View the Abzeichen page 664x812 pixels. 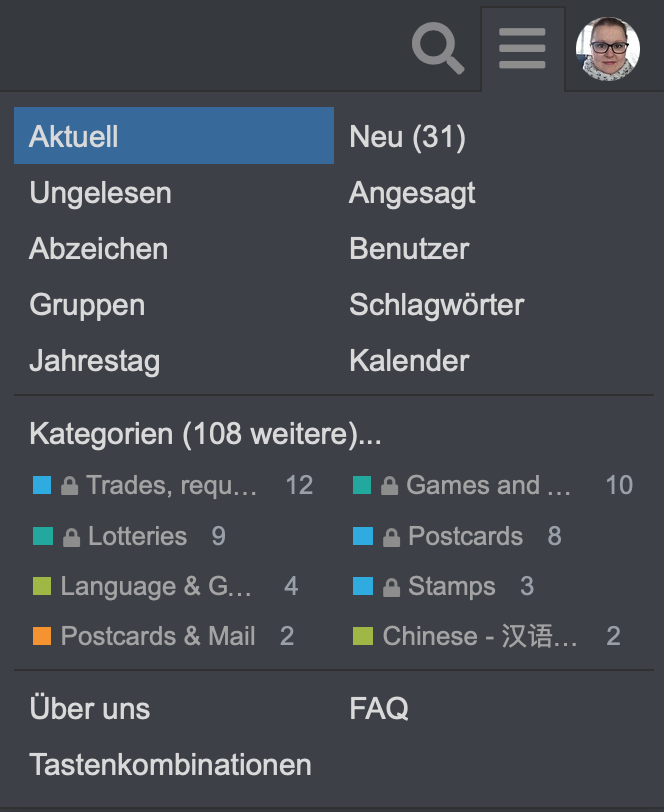click(x=98, y=248)
